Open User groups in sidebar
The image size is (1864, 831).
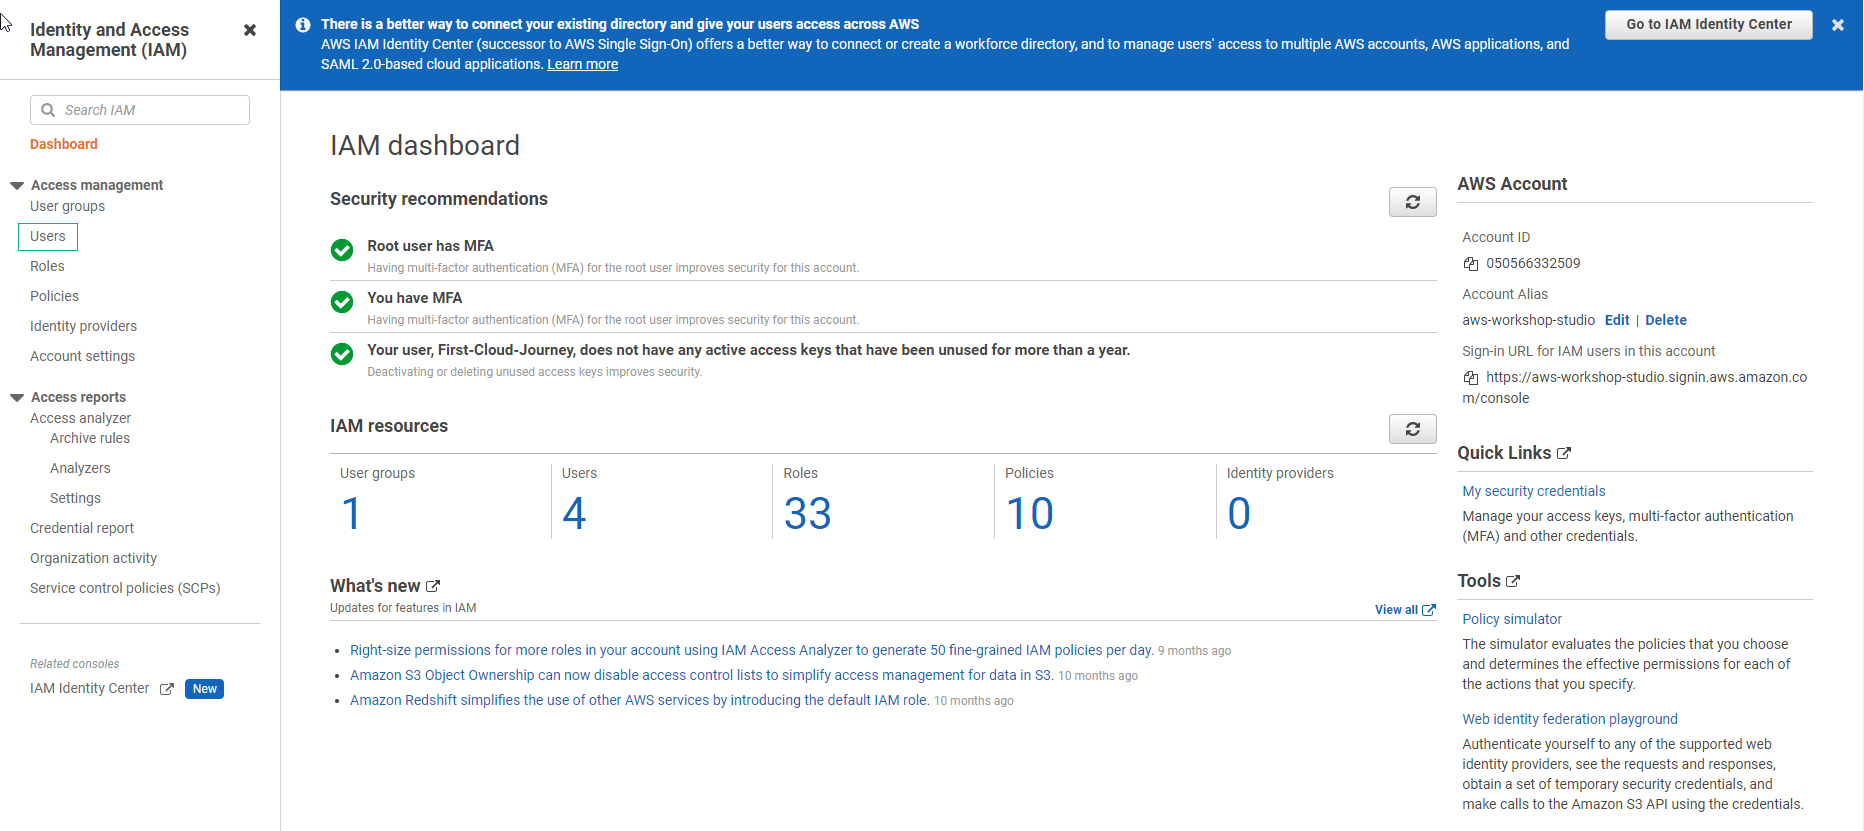click(67, 206)
